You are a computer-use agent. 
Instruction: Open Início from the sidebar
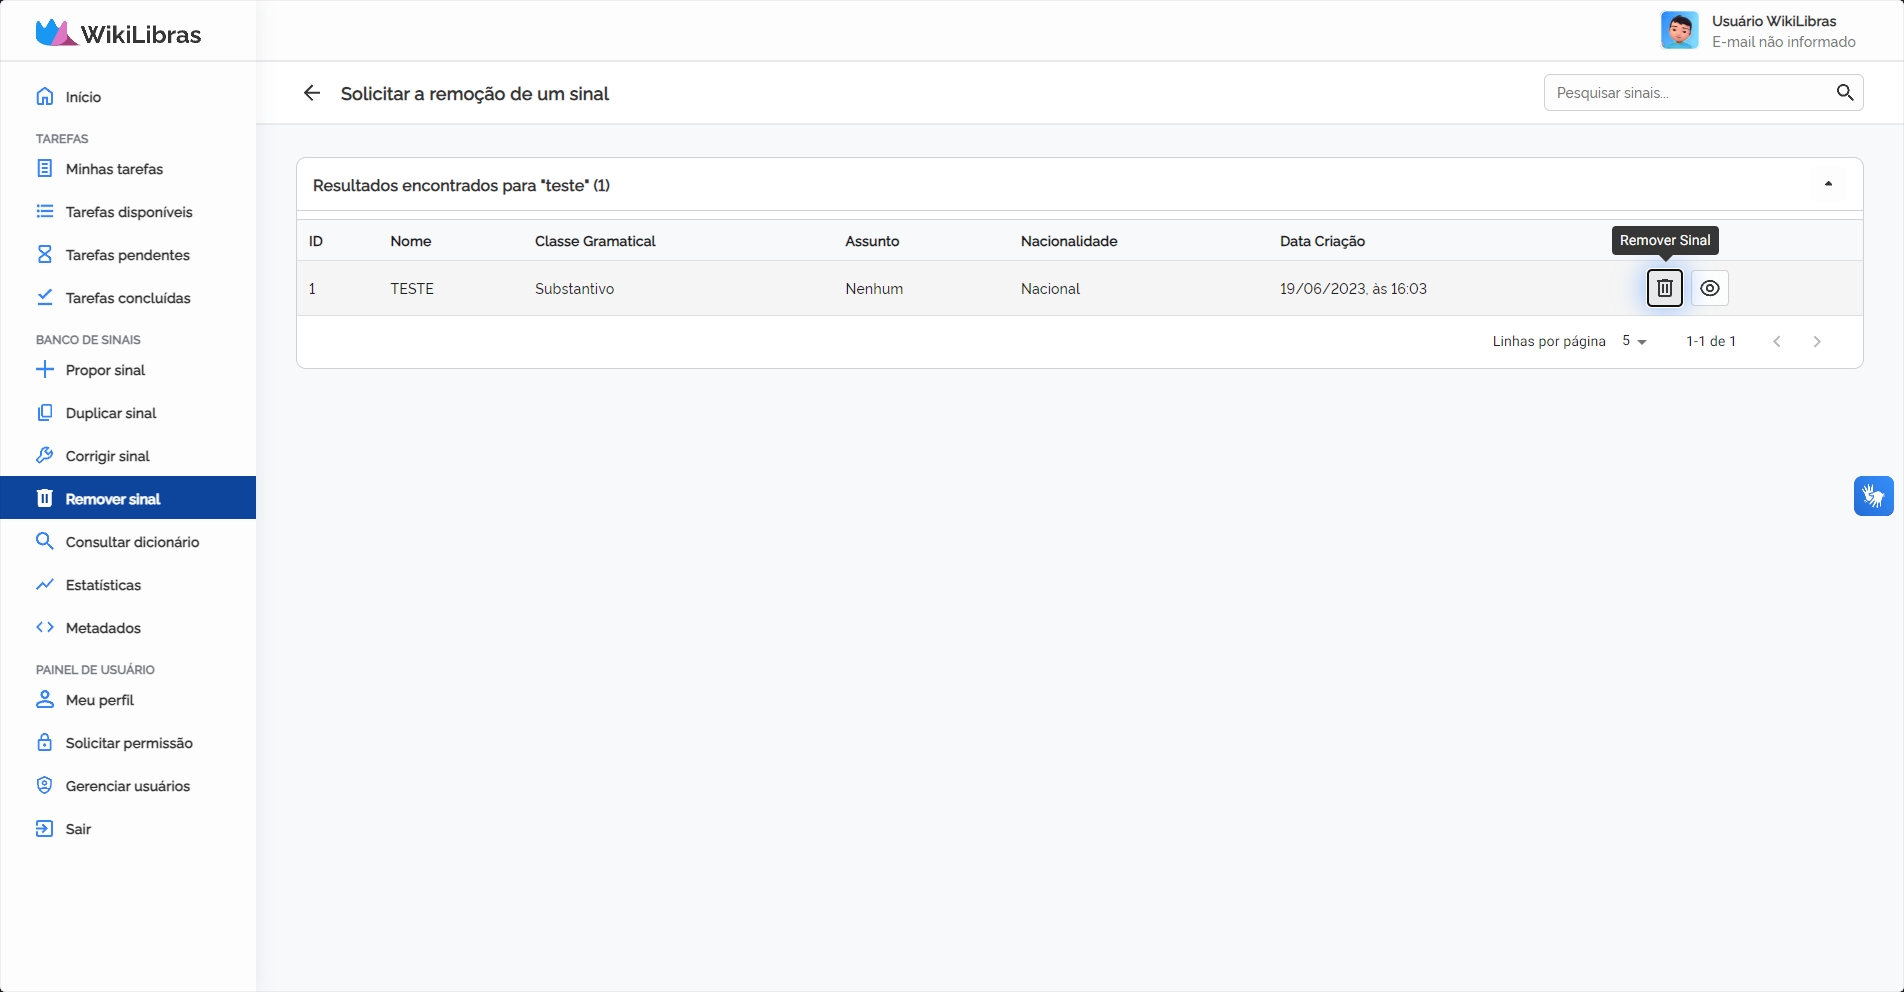pyautogui.click(x=83, y=97)
